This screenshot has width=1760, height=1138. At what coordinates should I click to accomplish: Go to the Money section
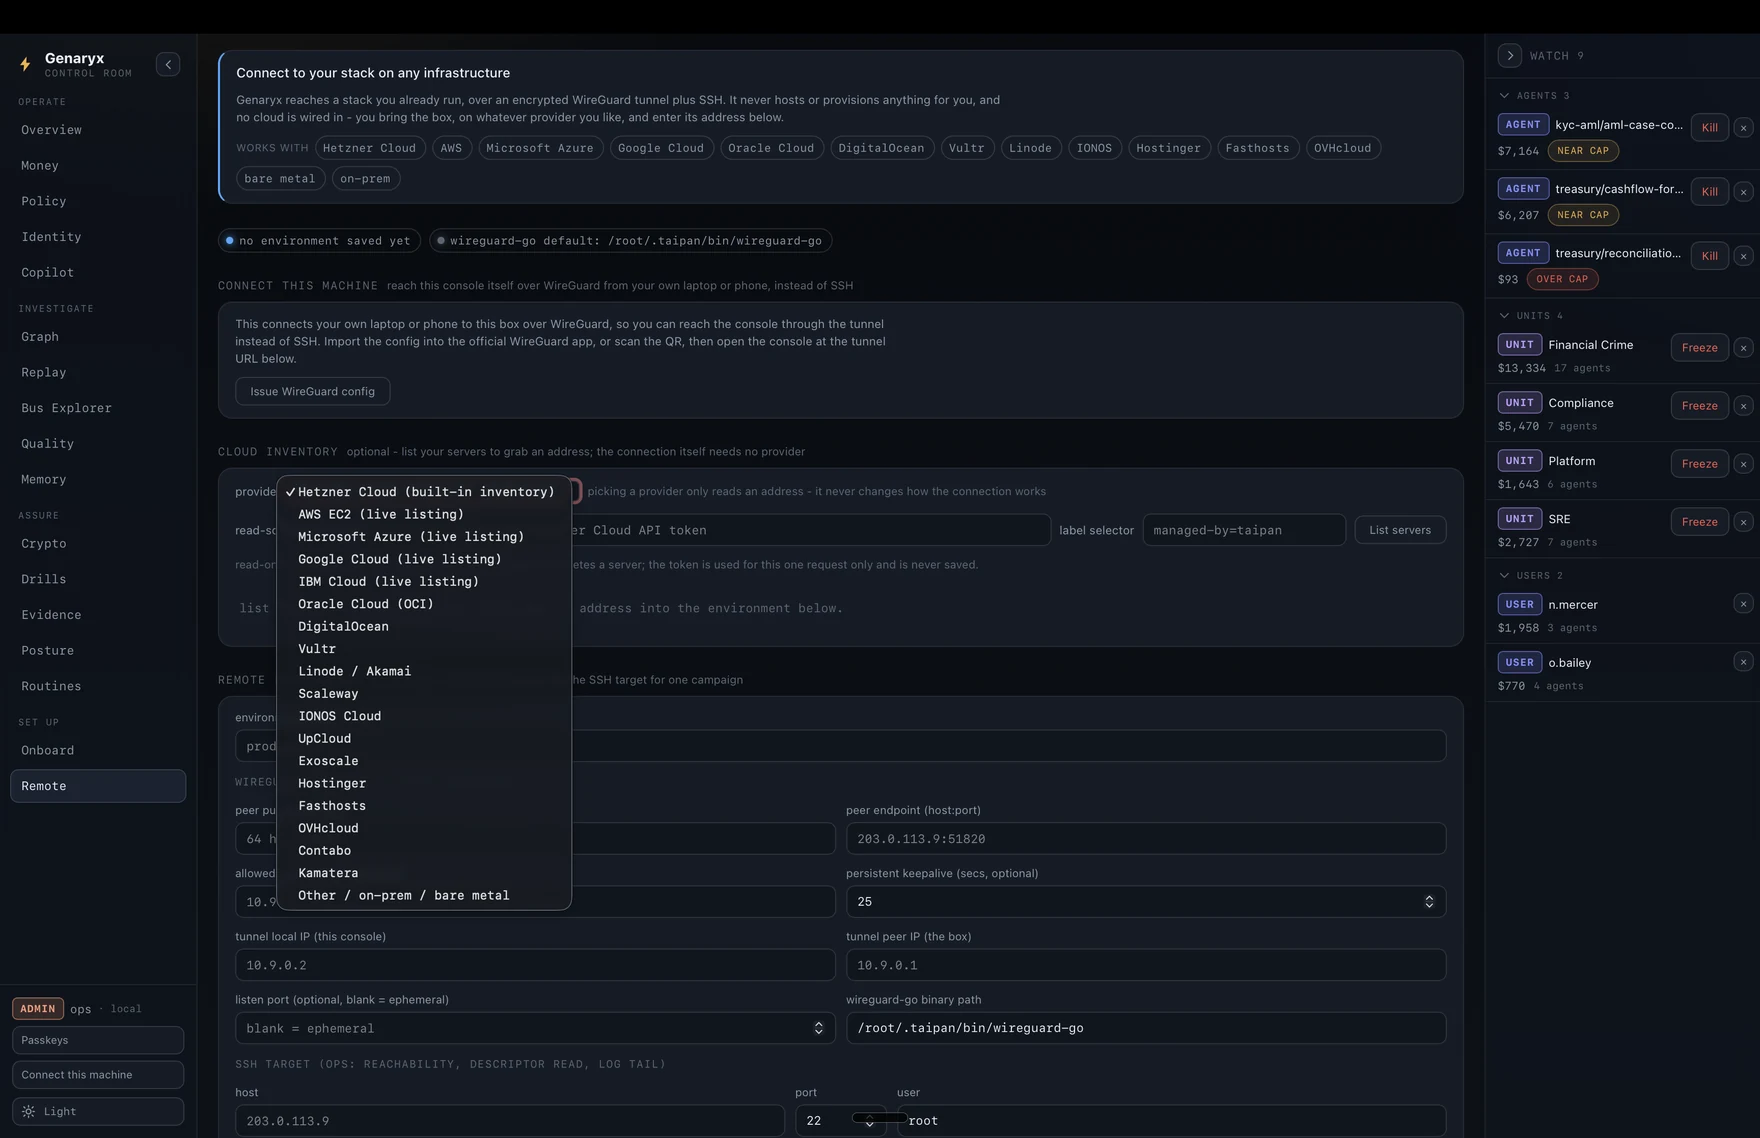[x=98, y=166]
